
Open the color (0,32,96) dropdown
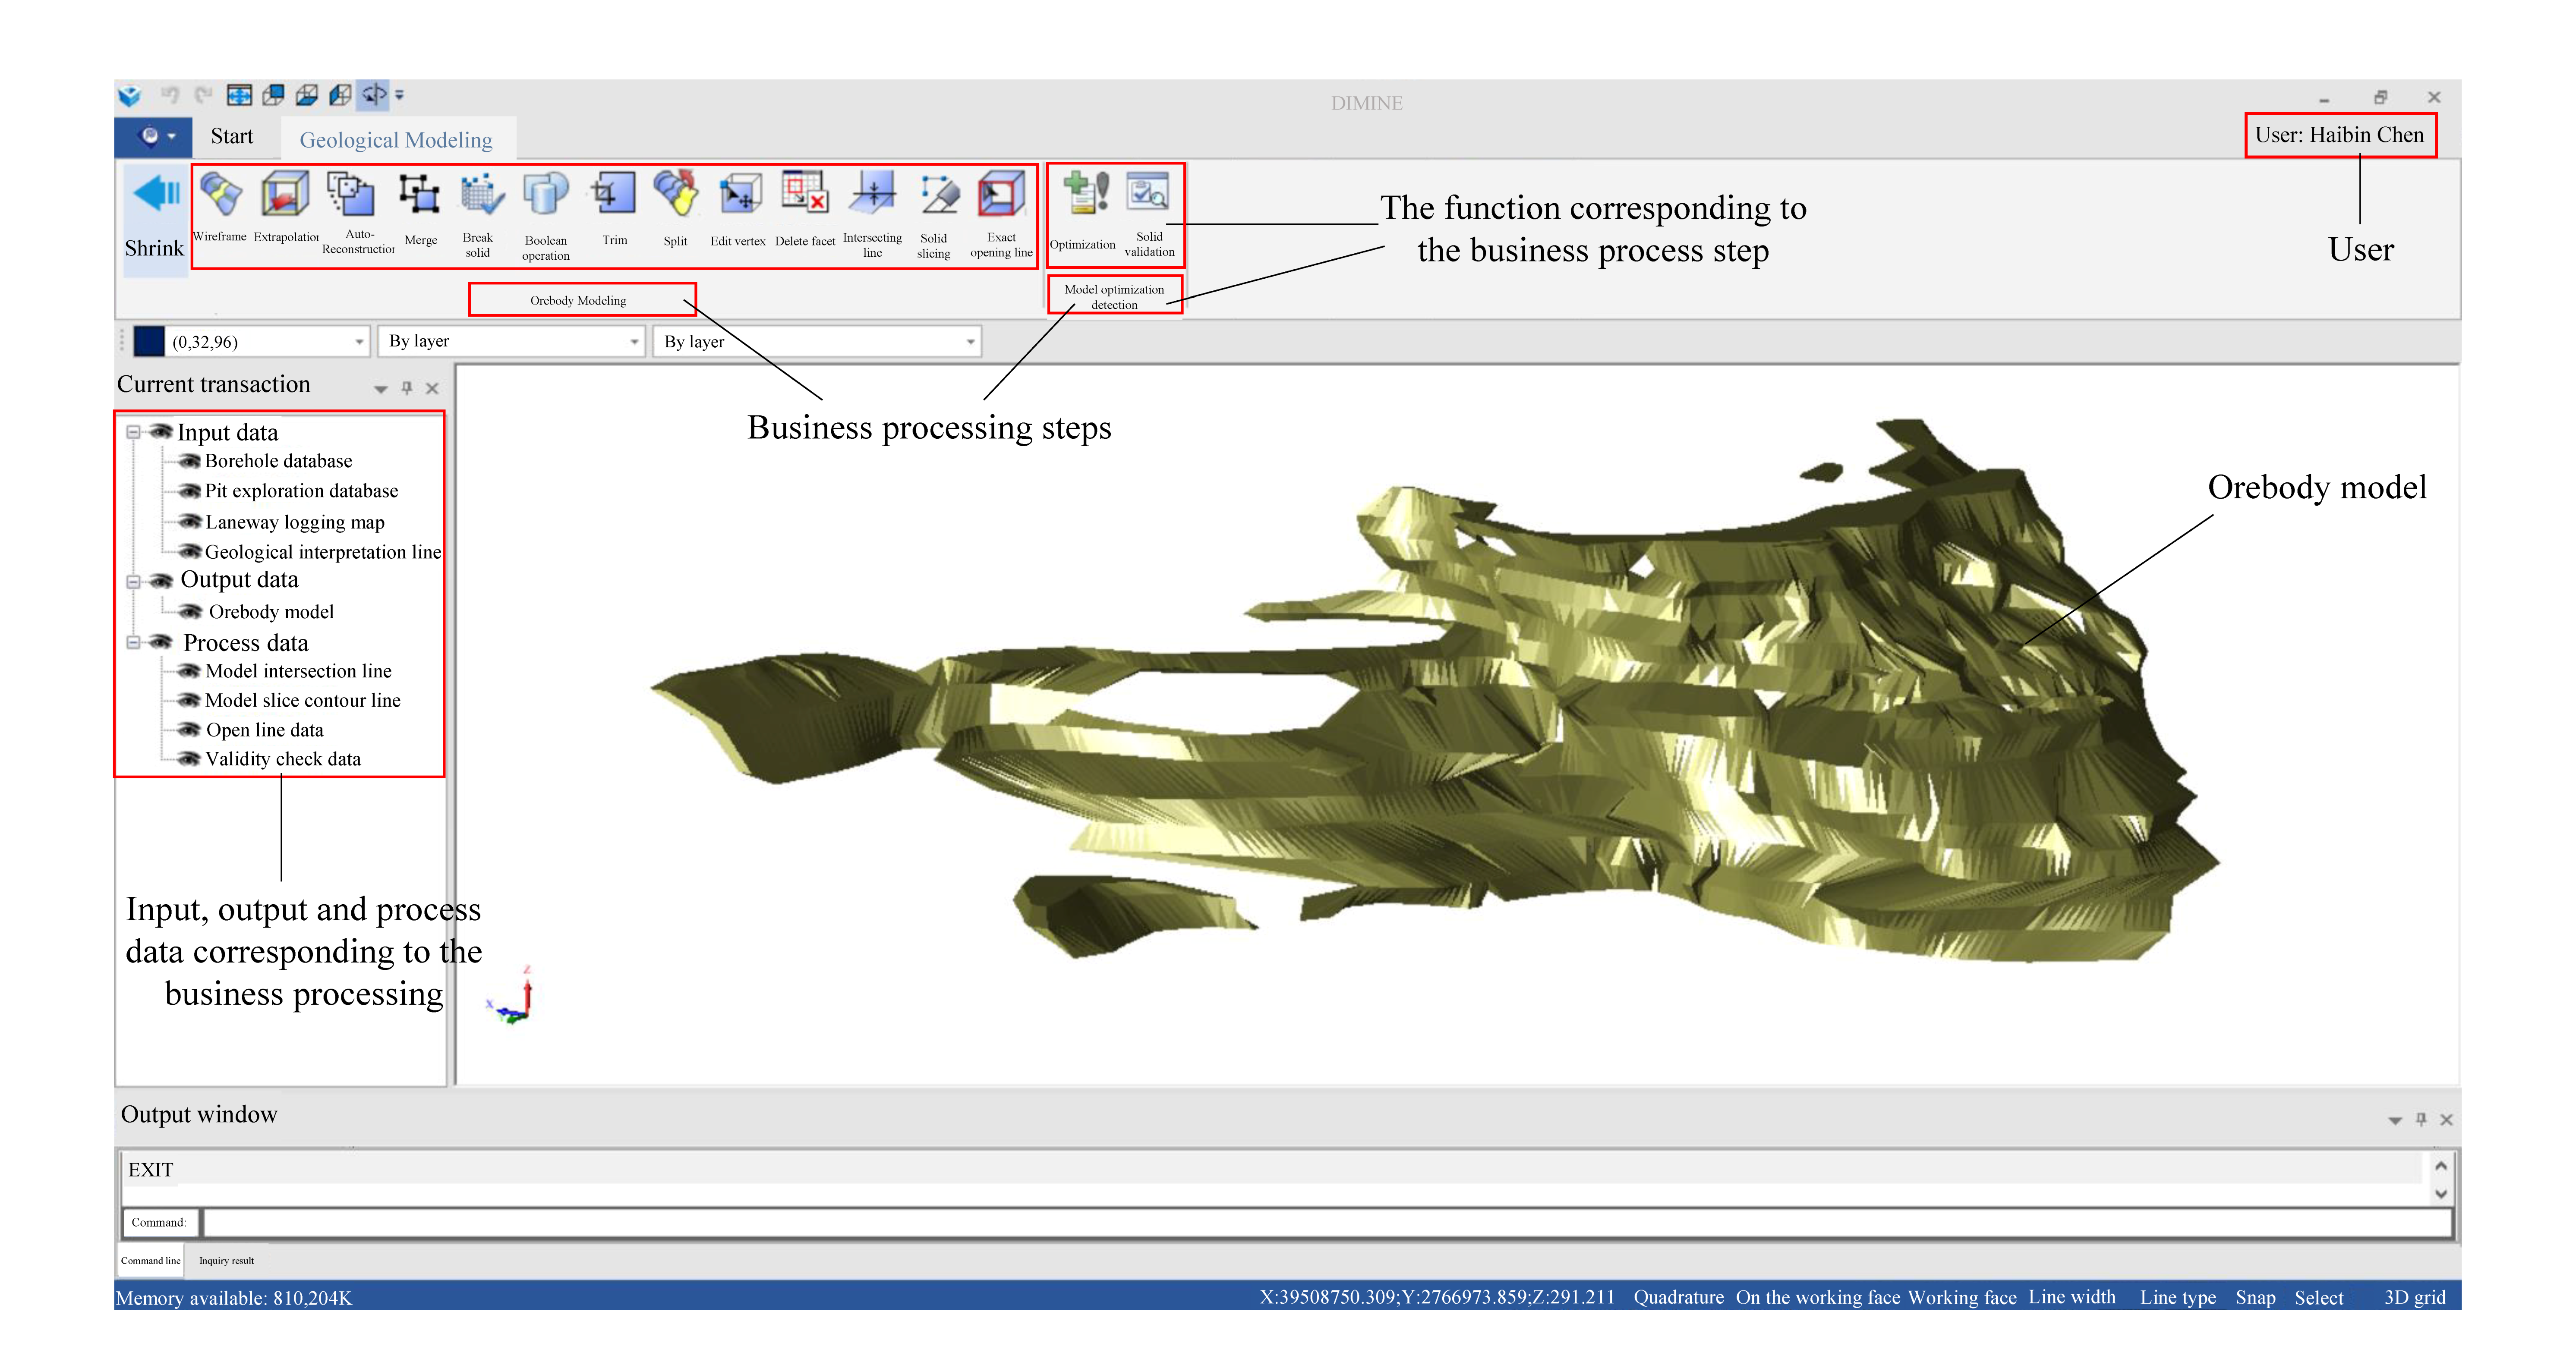pyautogui.click(x=359, y=342)
